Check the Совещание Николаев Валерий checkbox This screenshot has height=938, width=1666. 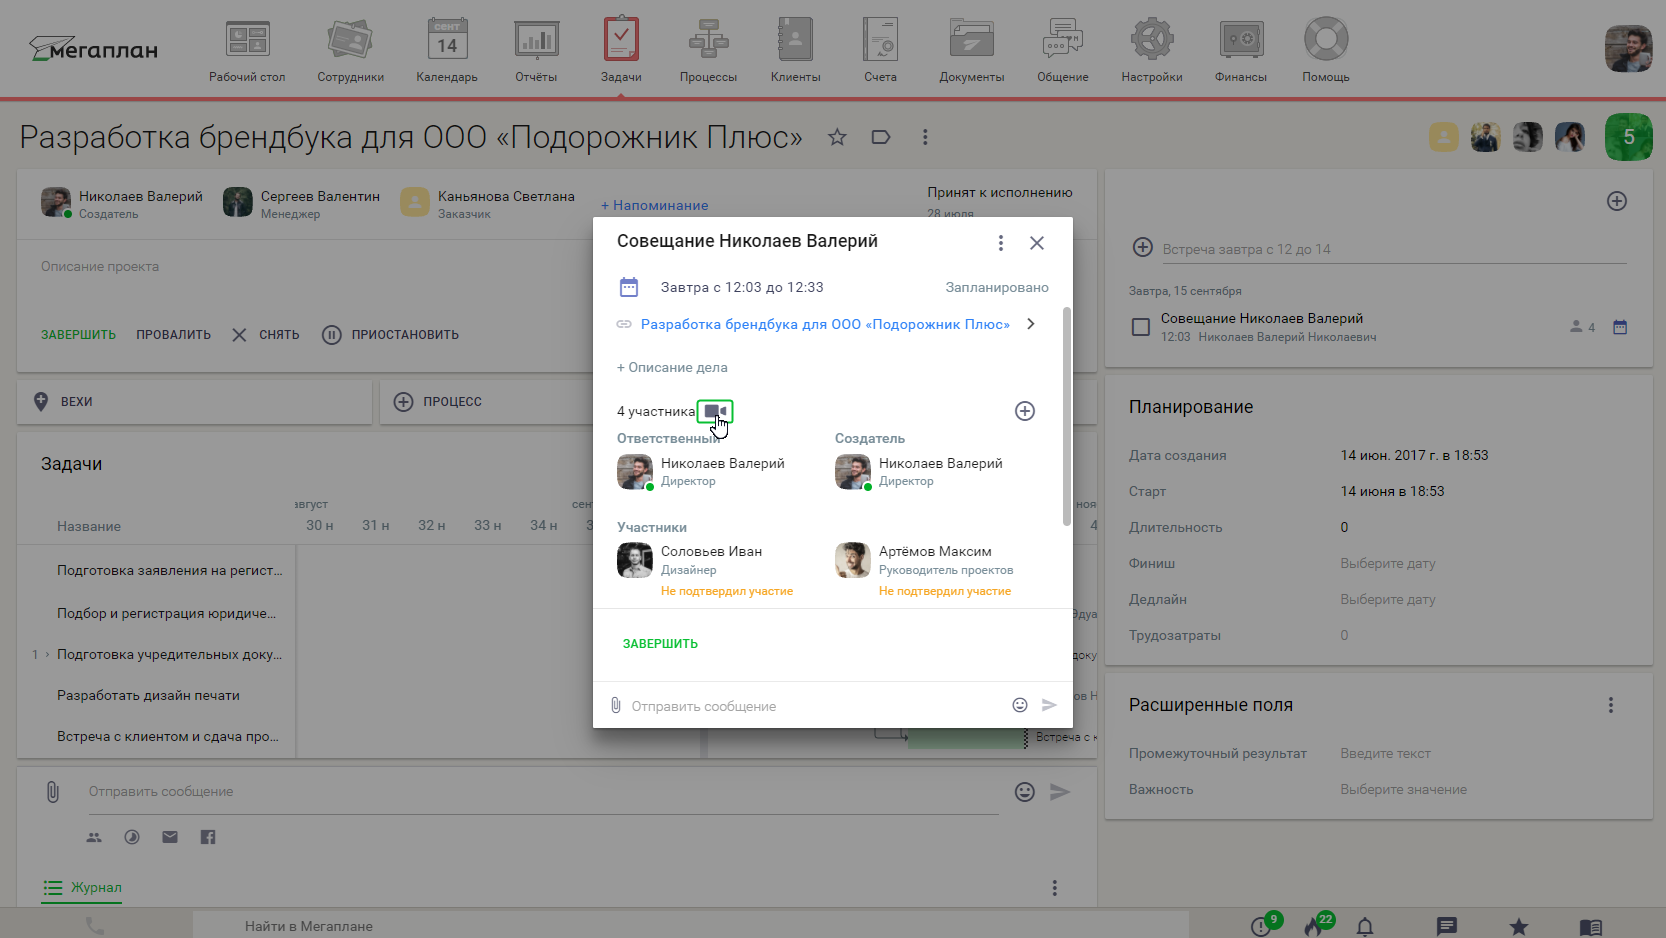click(1140, 327)
